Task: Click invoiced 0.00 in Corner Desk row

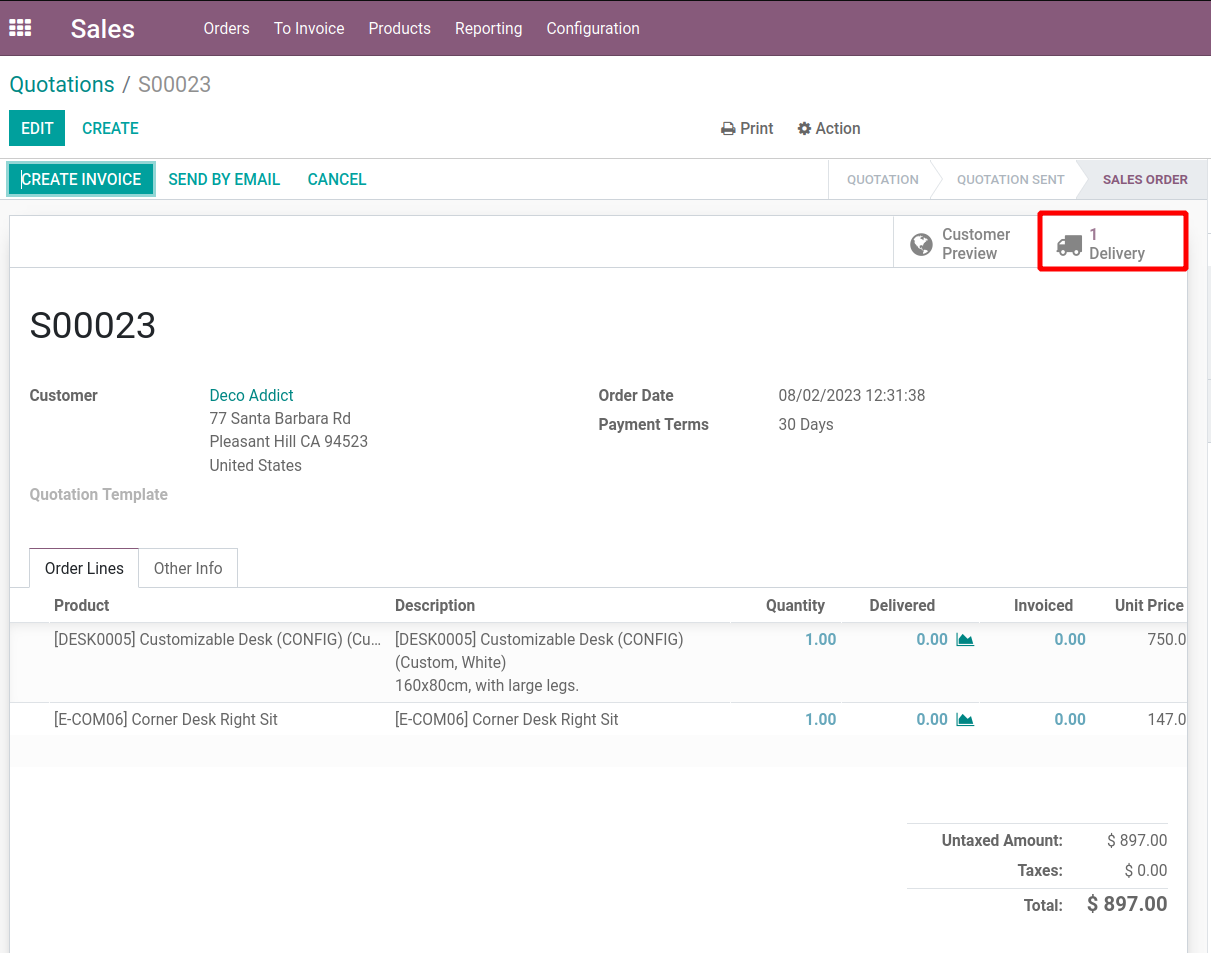Action: coord(1070,719)
